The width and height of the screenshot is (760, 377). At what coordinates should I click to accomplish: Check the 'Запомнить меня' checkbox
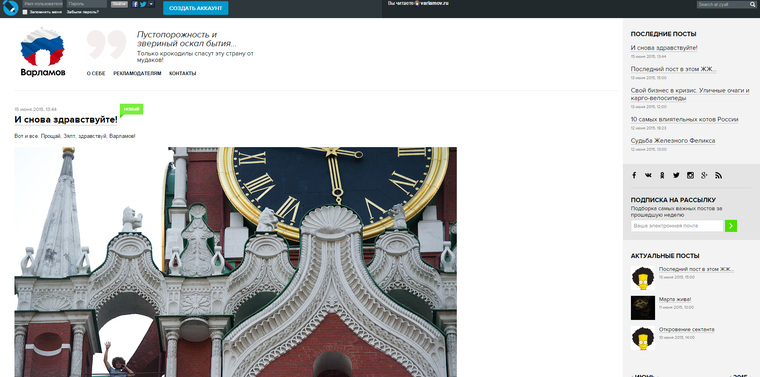coord(25,12)
